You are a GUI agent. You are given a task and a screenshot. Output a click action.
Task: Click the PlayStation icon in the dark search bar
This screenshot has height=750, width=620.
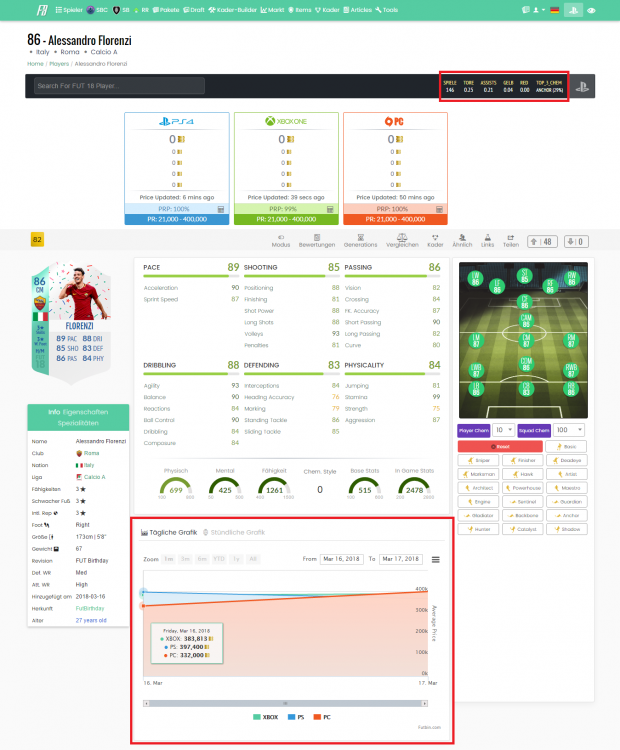tap(582, 87)
